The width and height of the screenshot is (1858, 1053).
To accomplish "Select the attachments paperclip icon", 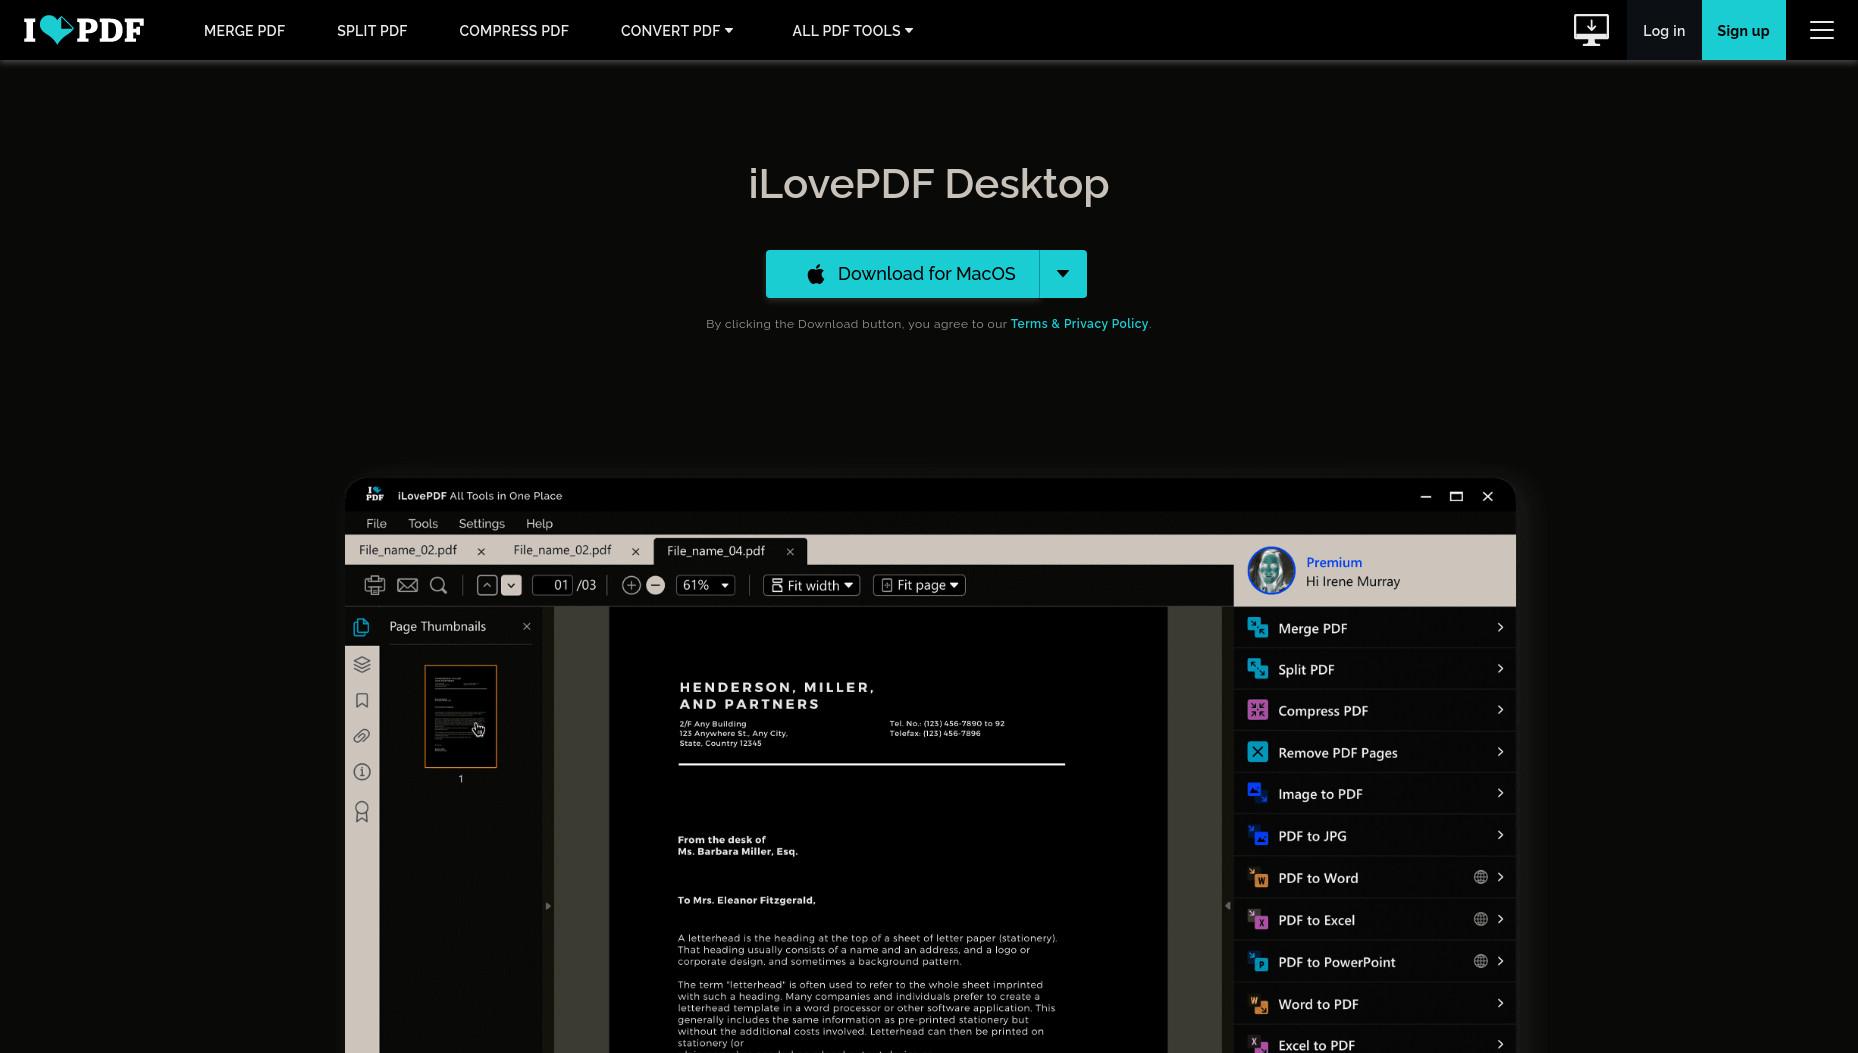I will click(362, 736).
